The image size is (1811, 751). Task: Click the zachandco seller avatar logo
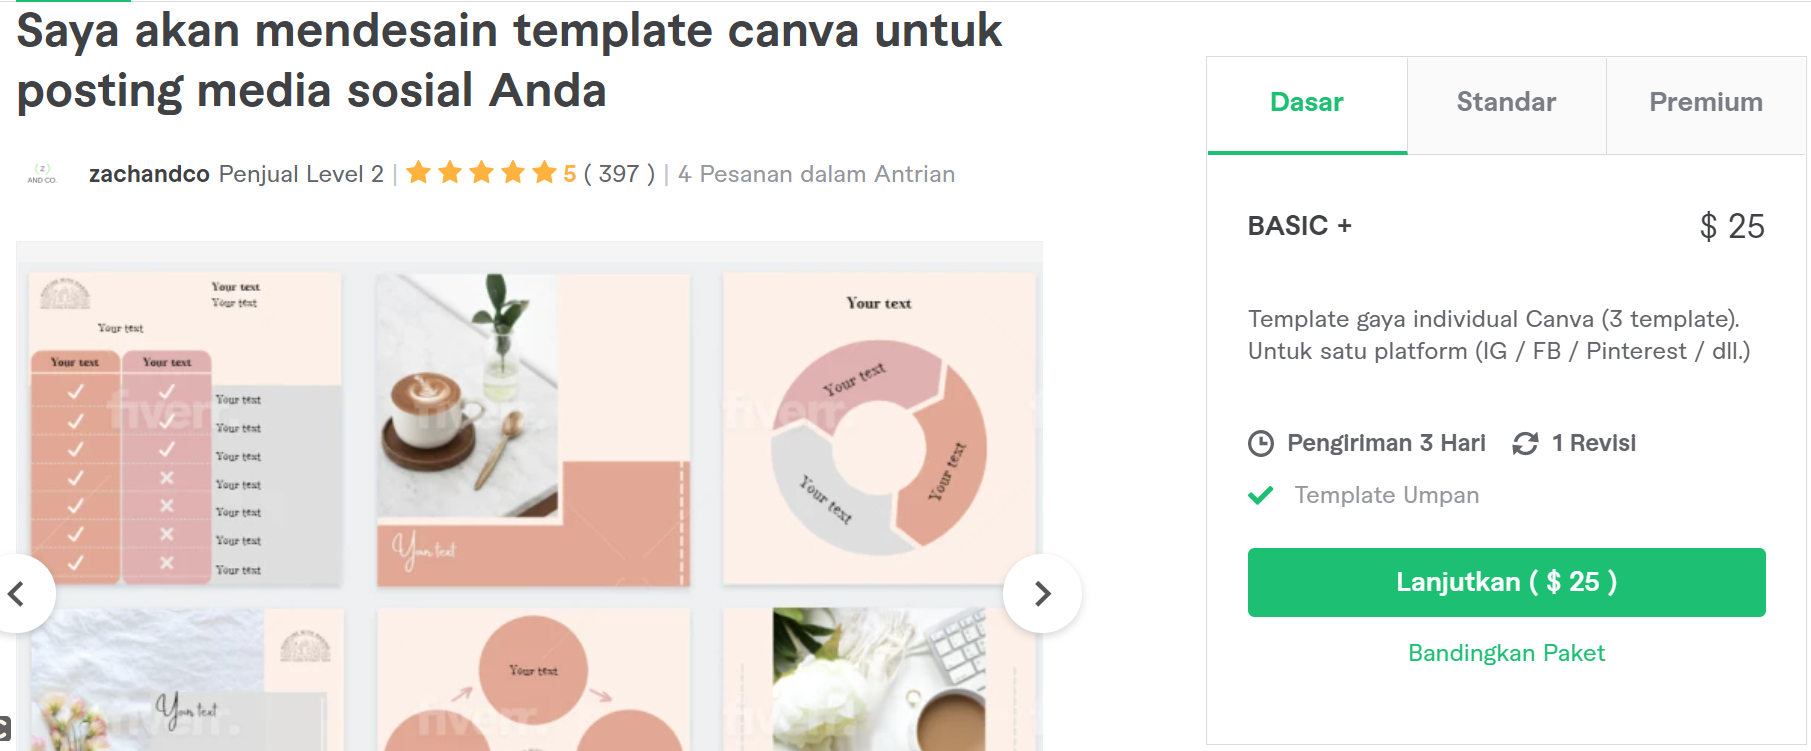click(42, 170)
